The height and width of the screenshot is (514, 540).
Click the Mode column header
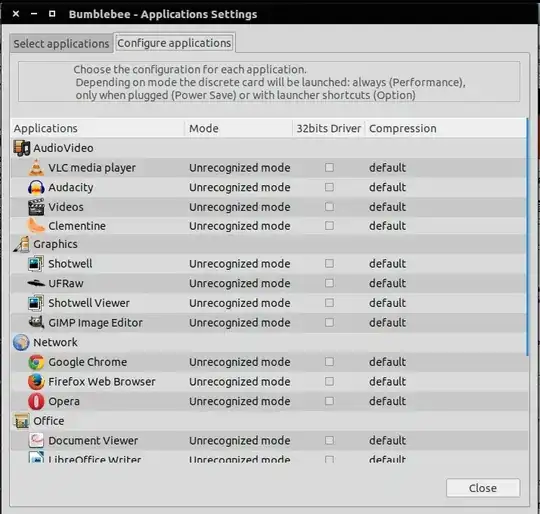pos(239,128)
